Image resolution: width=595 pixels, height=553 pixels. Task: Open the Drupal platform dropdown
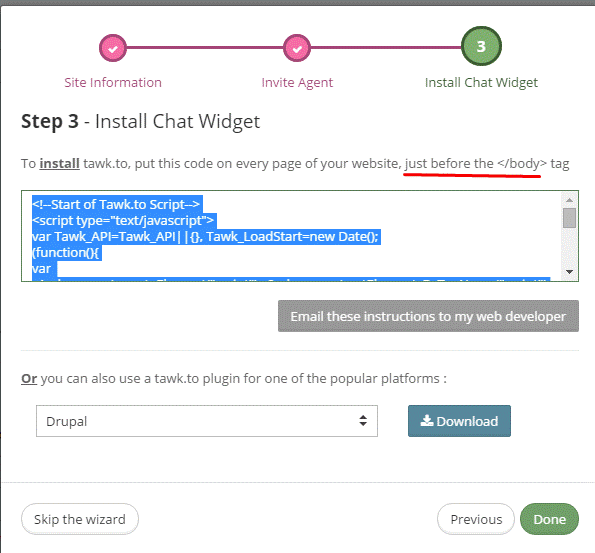[207, 421]
